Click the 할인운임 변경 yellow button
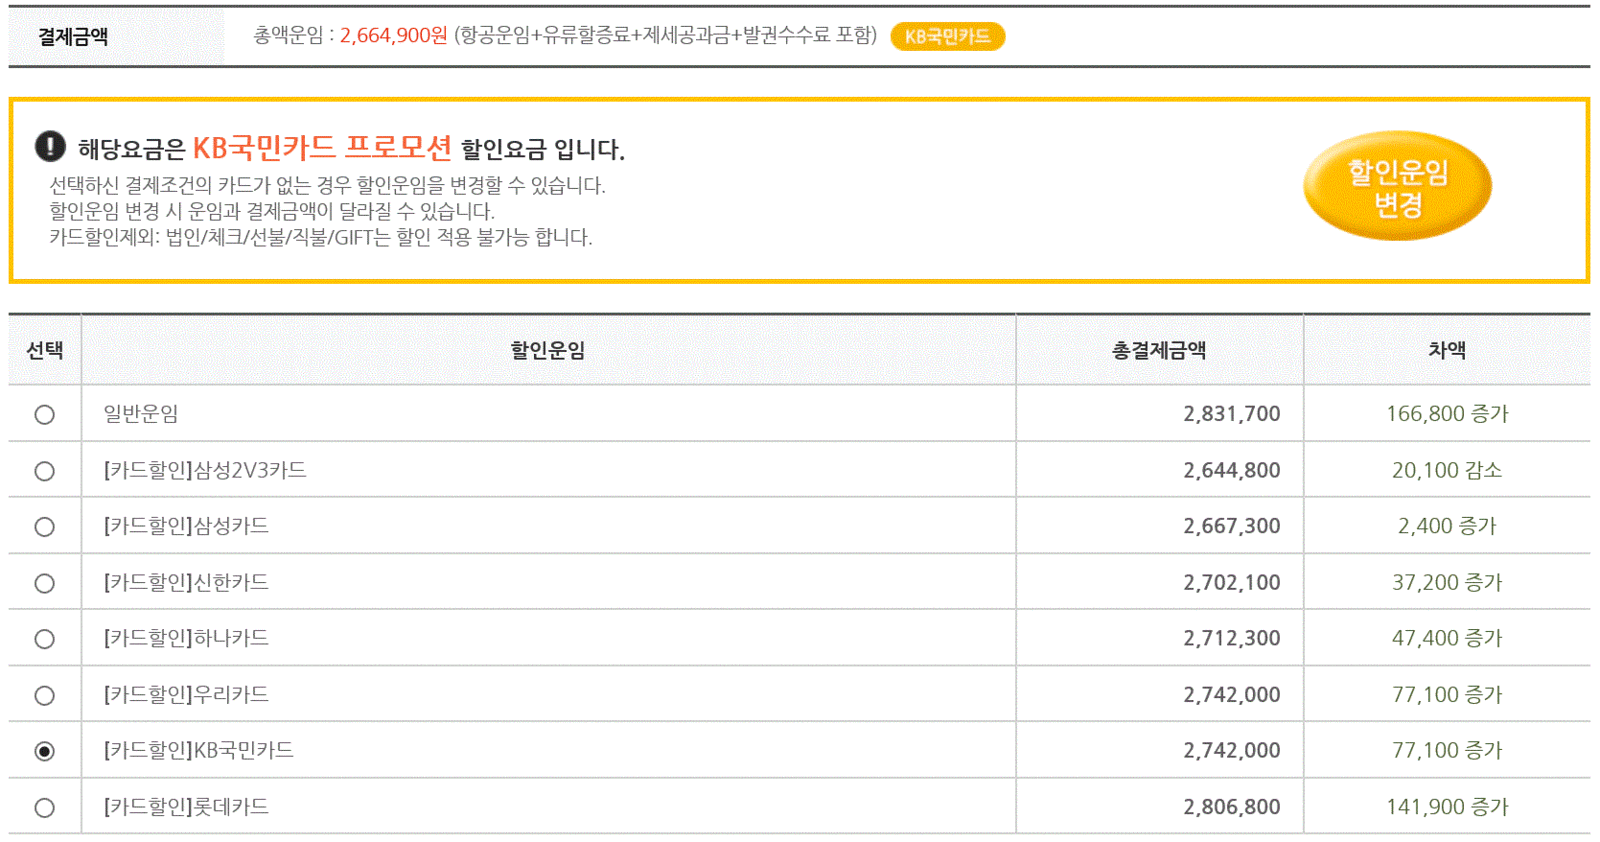The height and width of the screenshot is (842, 1600). 1397,187
